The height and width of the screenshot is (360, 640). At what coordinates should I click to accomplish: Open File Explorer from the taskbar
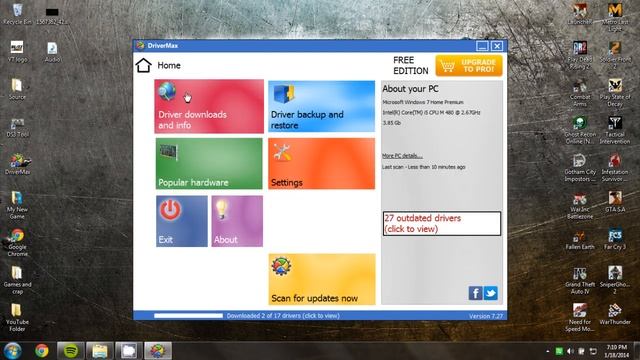pos(100,351)
